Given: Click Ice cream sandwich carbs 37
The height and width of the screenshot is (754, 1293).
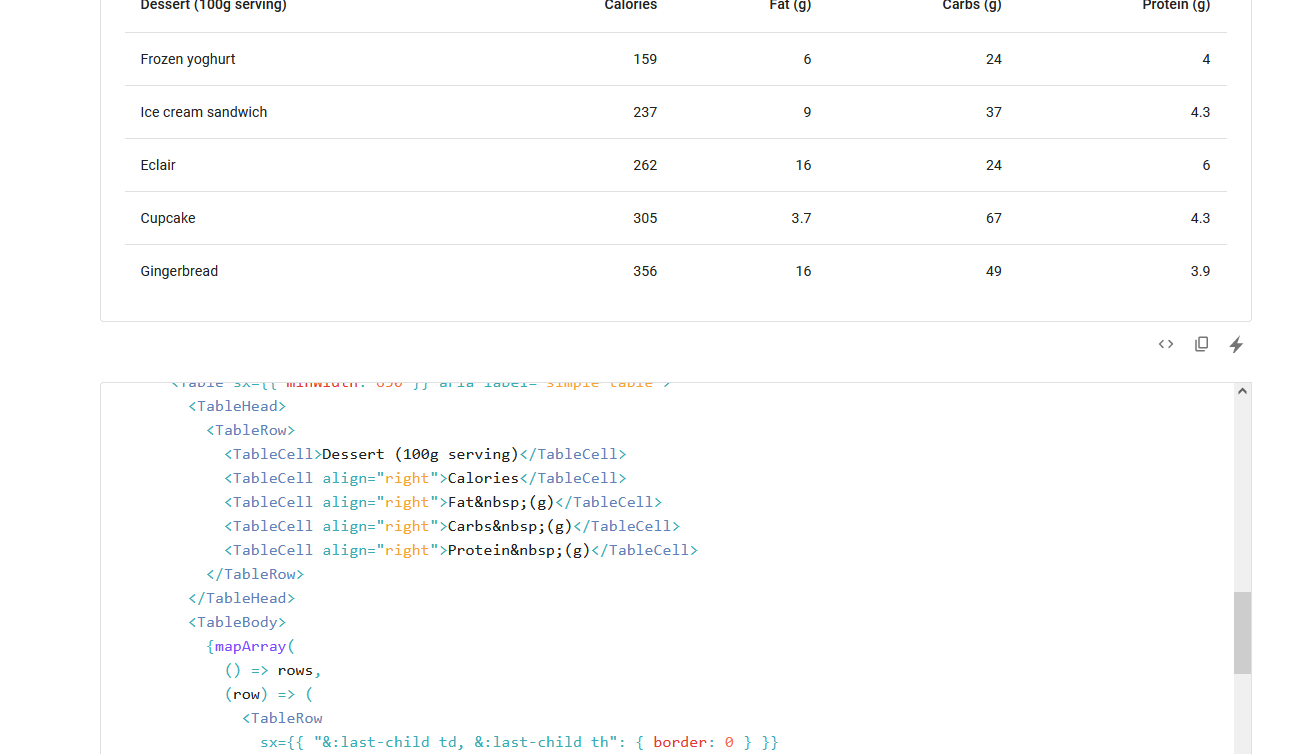Looking at the screenshot, I should click(993, 112).
